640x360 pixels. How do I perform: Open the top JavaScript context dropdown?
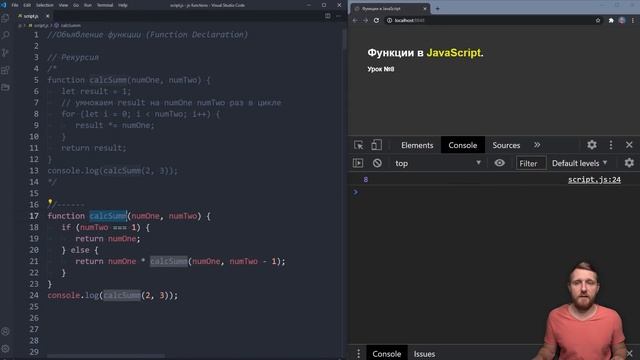pyautogui.click(x=438, y=163)
